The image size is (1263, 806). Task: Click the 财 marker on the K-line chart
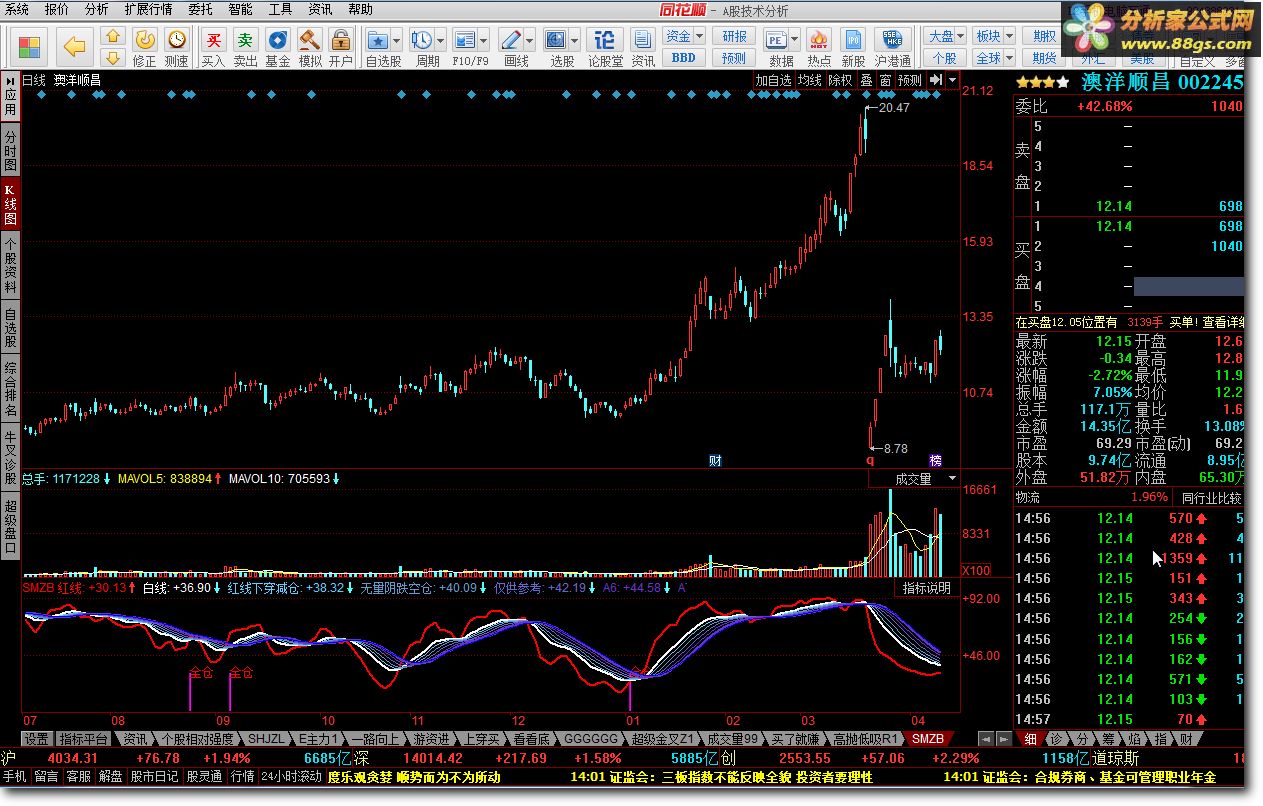715,461
